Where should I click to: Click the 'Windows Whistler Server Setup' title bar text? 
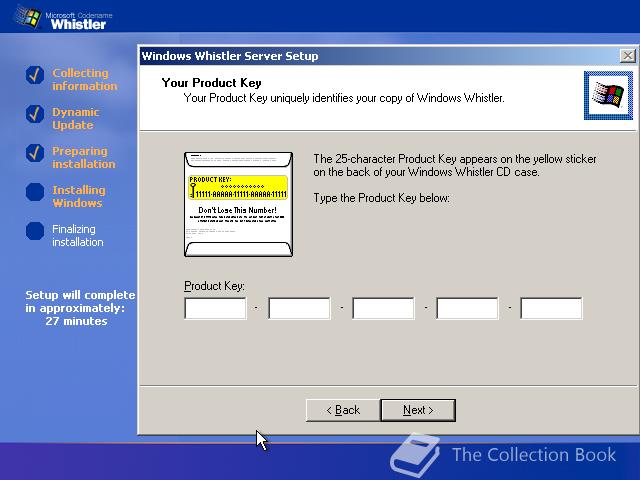coord(230,56)
